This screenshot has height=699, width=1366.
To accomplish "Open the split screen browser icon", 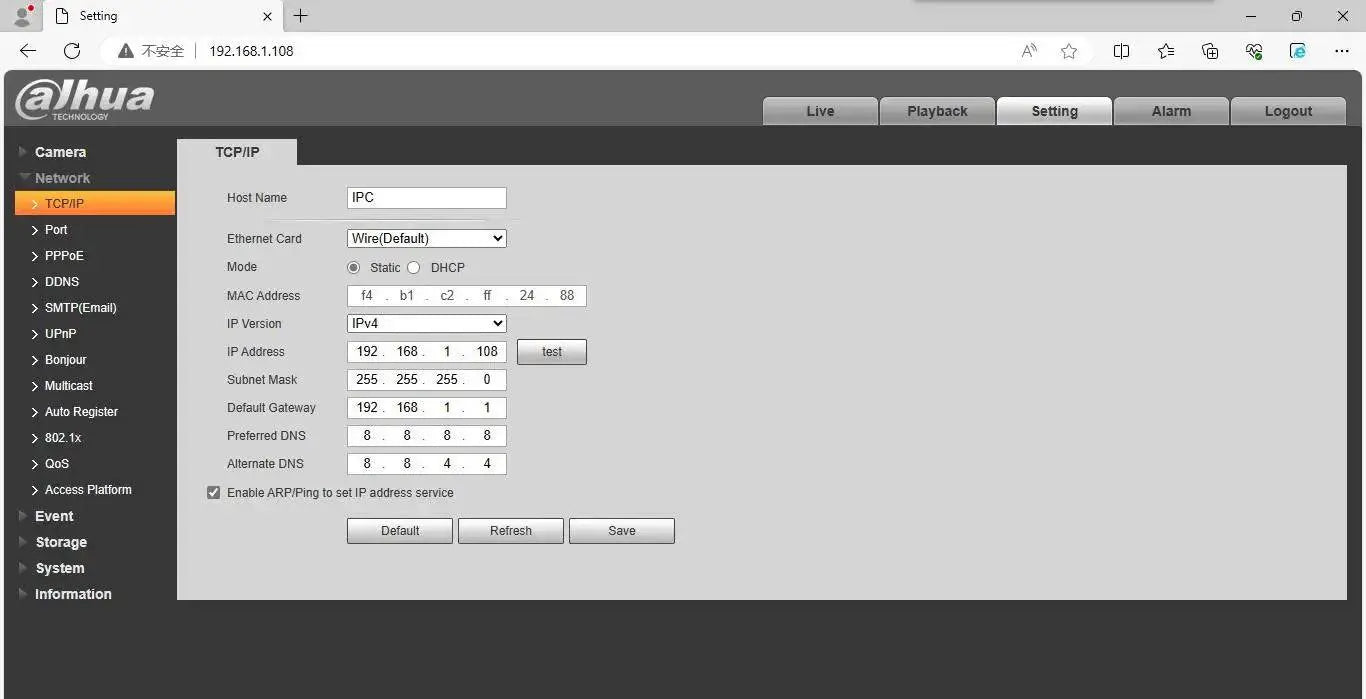I will (1122, 51).
